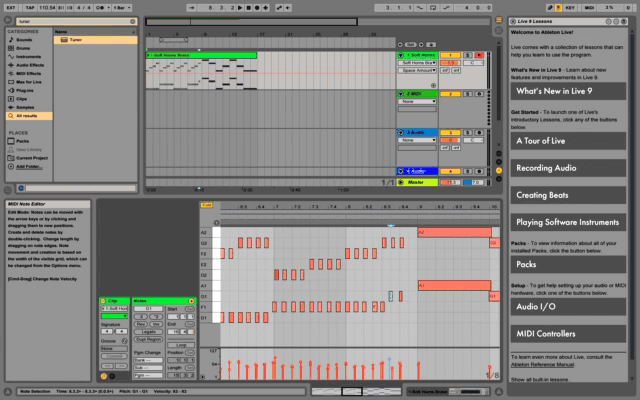This screenshot has height=400, width=640.
Task: Clear the browser search field
Action: 133,21
